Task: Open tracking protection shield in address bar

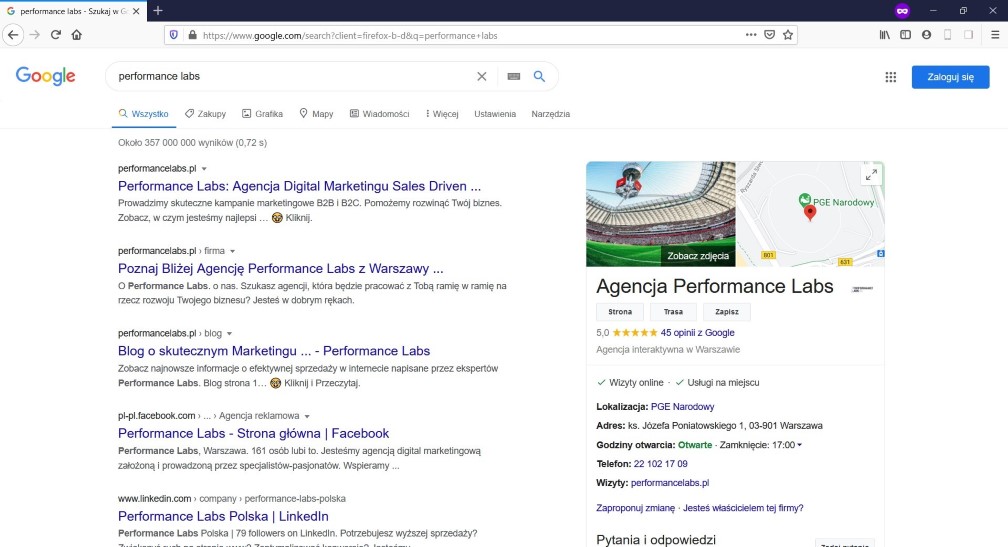Action: click(x=174, y=35)
